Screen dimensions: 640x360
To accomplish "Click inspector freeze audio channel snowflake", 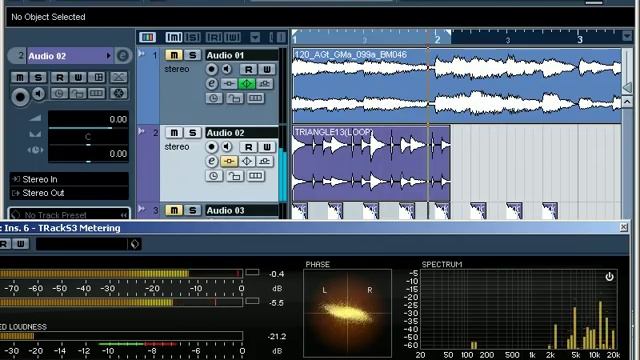I will [x=118, y=93].
